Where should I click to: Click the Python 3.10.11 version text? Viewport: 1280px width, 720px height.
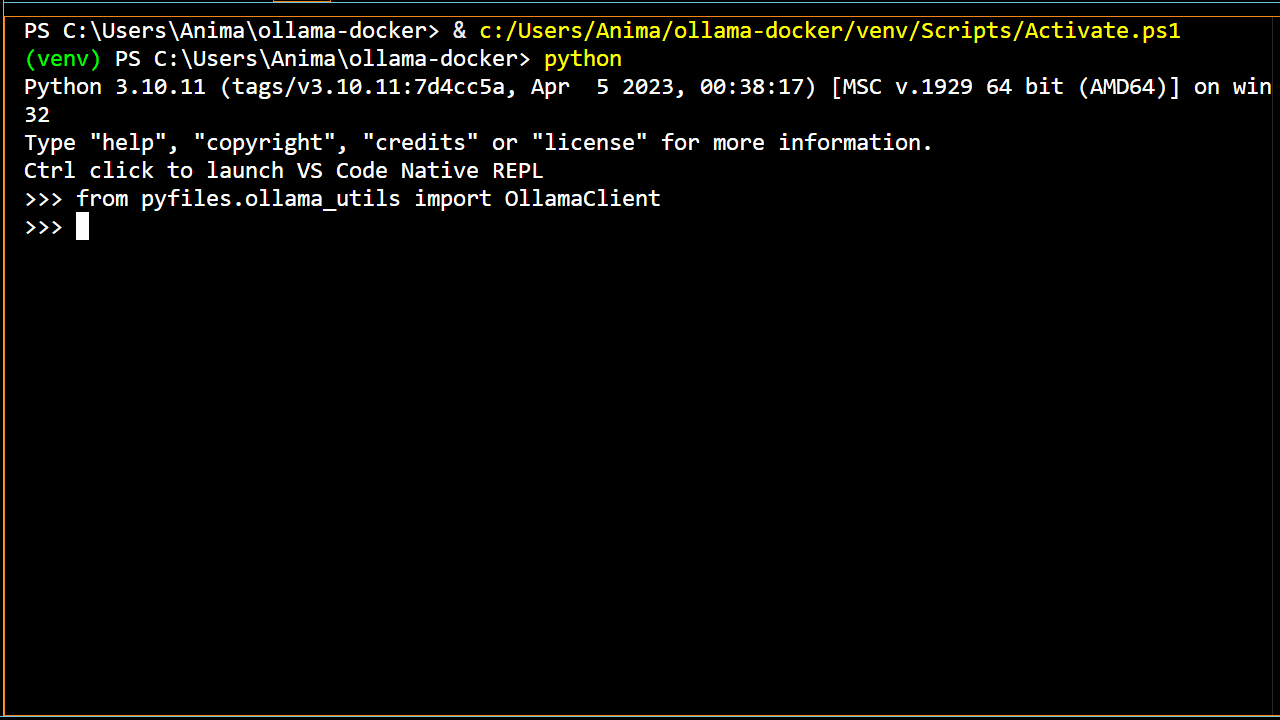(115, 87)
